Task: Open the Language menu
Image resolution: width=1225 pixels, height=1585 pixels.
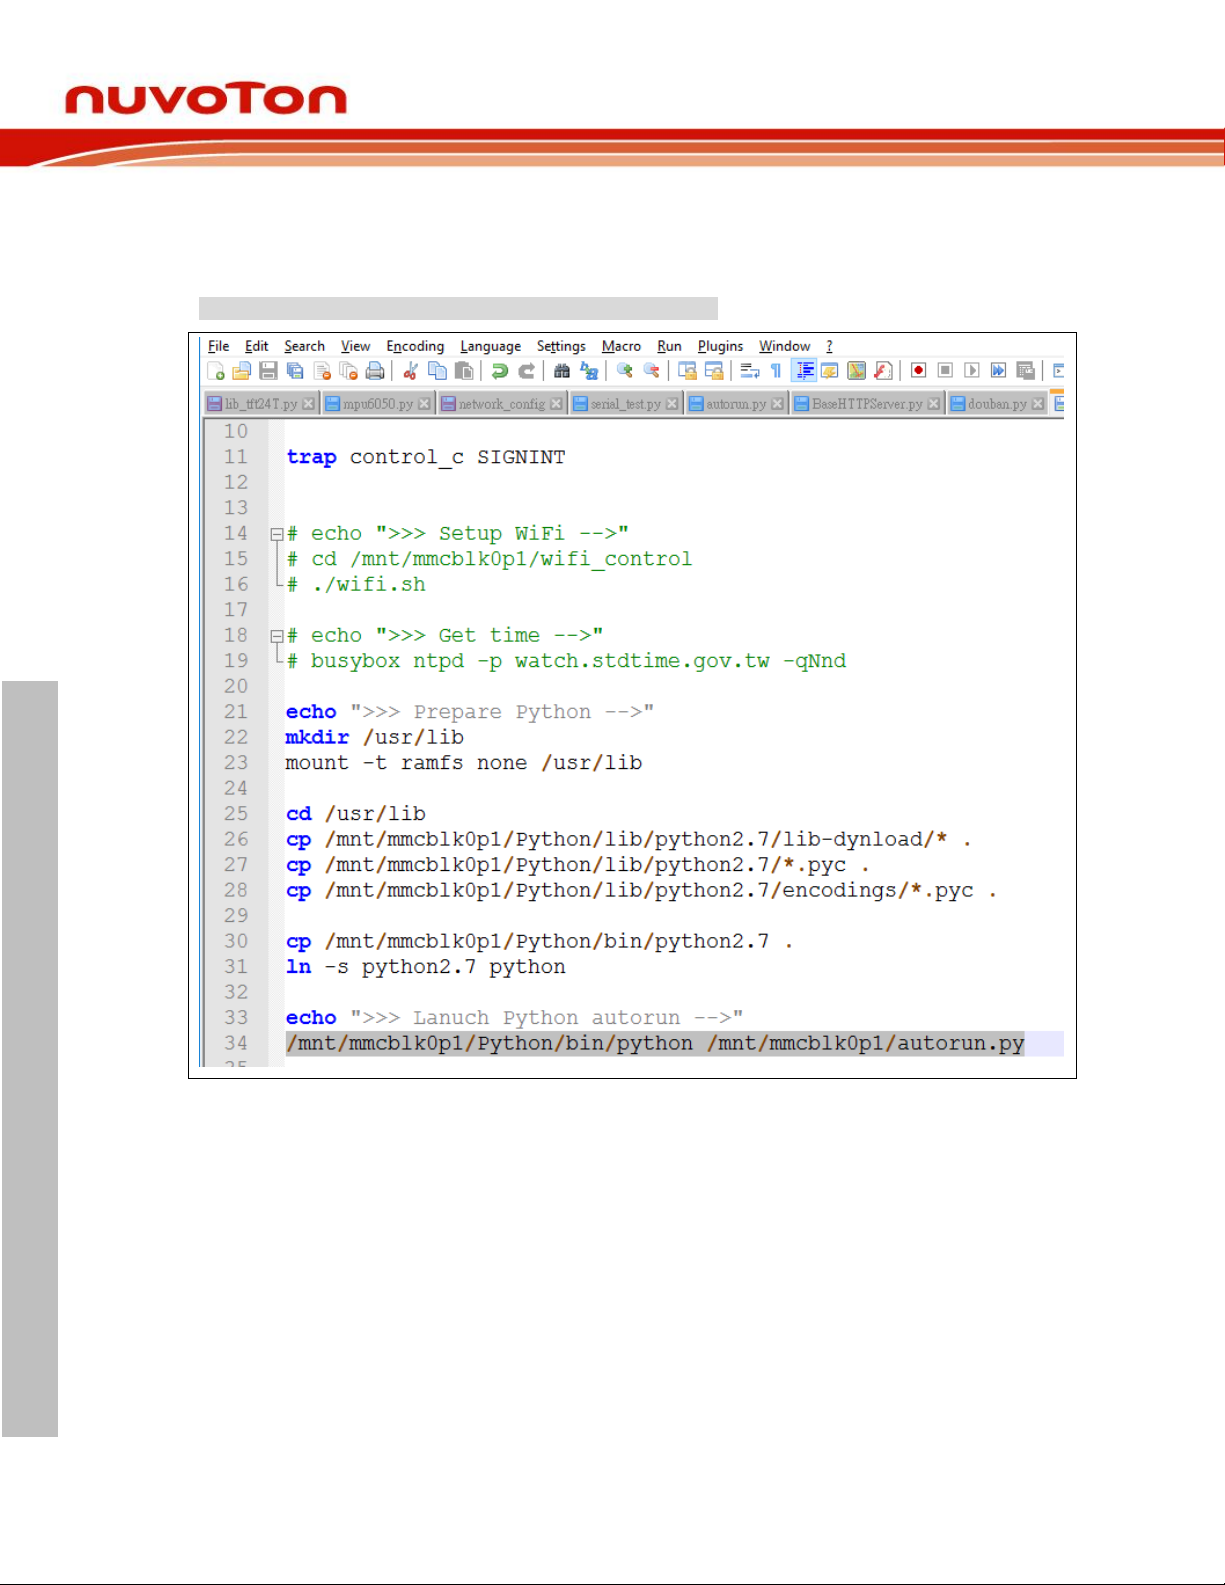Action: point(490,346)
